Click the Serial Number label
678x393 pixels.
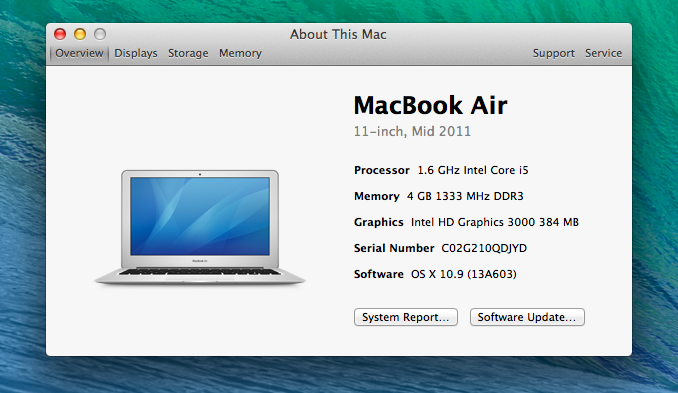(394, 248)
